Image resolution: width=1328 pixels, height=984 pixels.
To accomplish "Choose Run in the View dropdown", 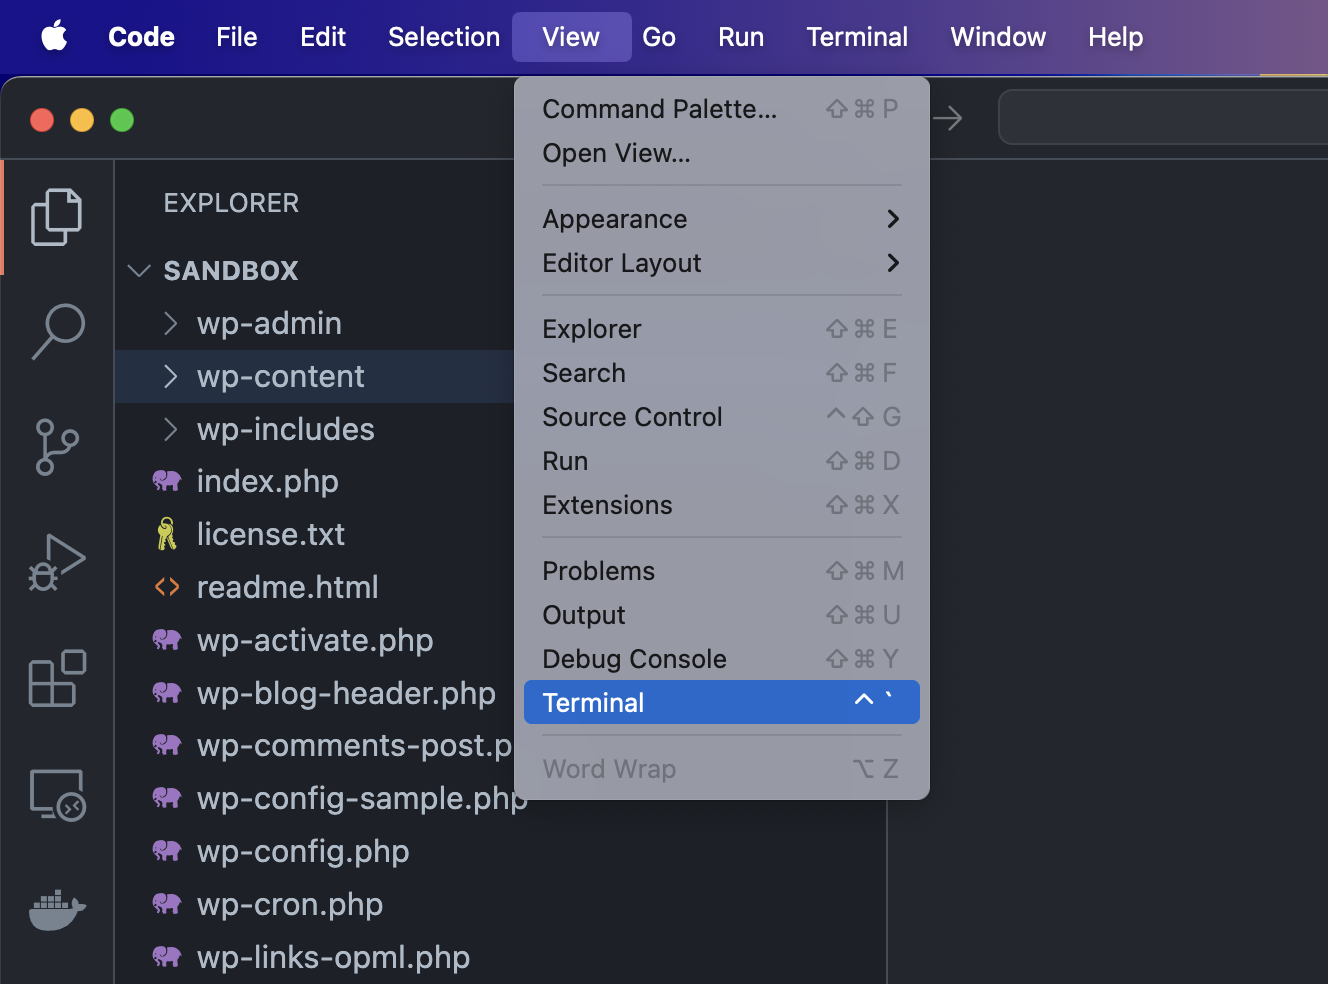I will tap(721, 461).
